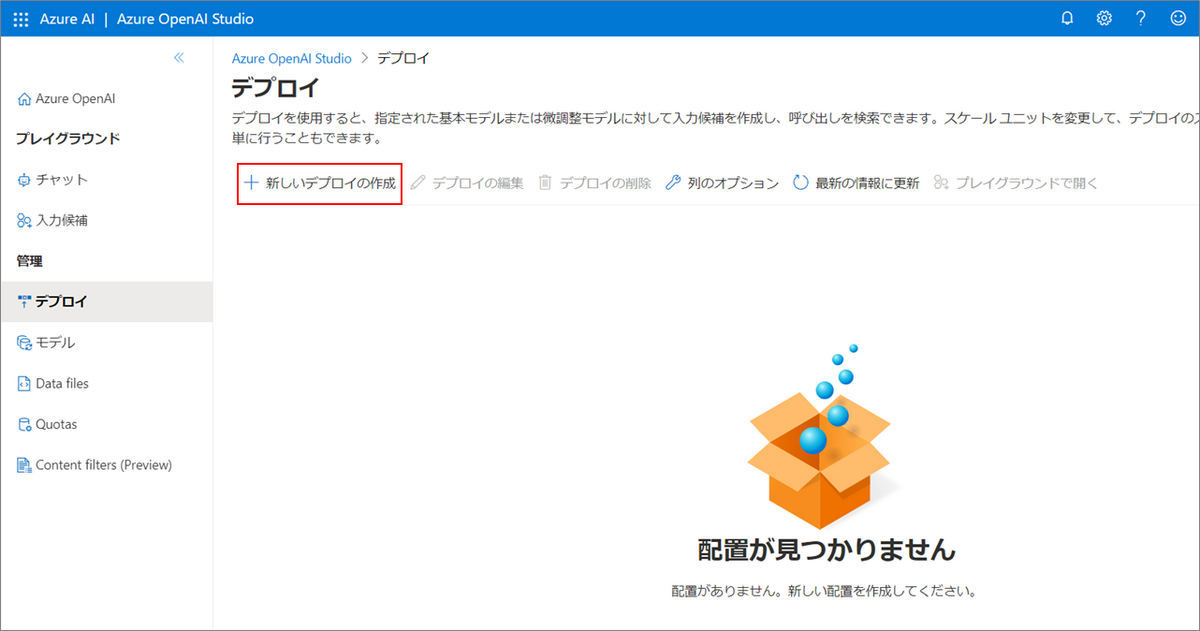Click the feedback smiley icon

point(1178,18)
